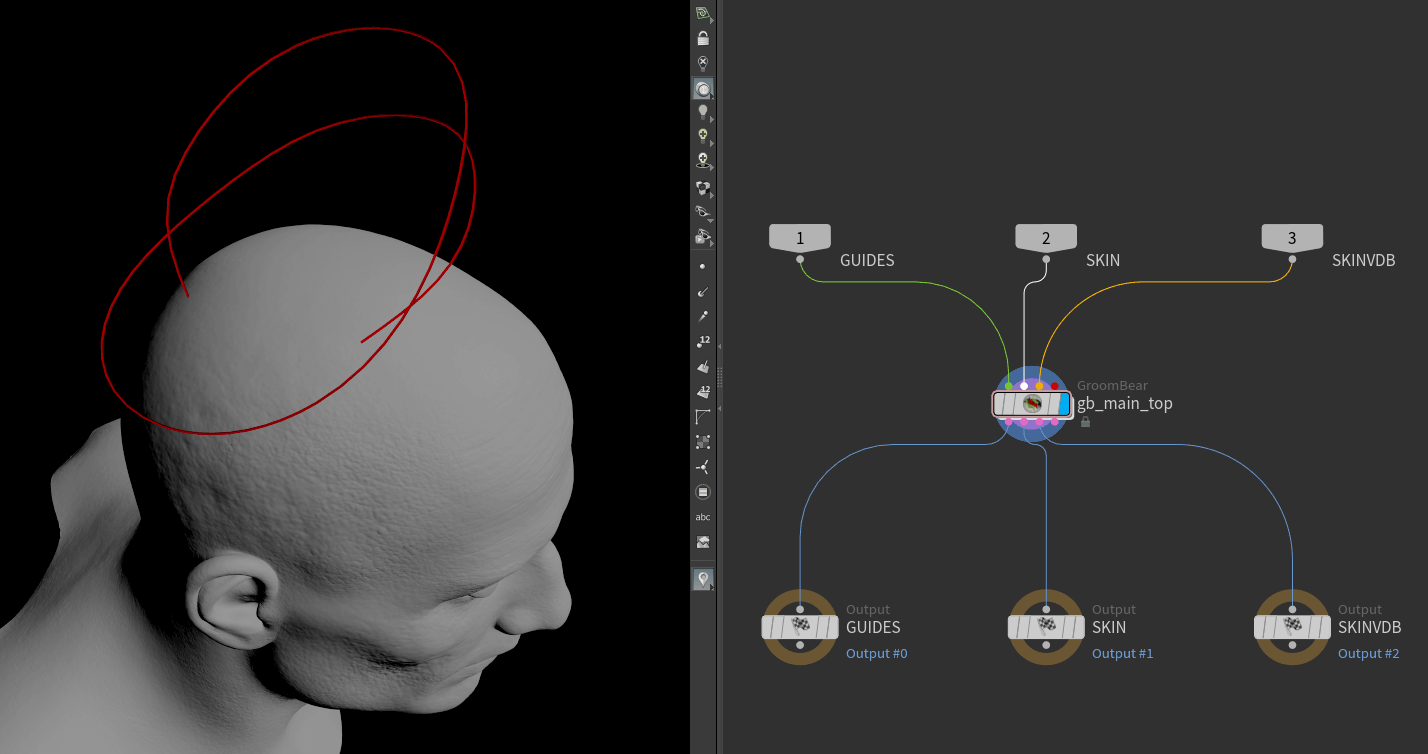Click the lock badge under gb_main_top
Viewport: 1428px width, 754px height.
[1085, 422]
